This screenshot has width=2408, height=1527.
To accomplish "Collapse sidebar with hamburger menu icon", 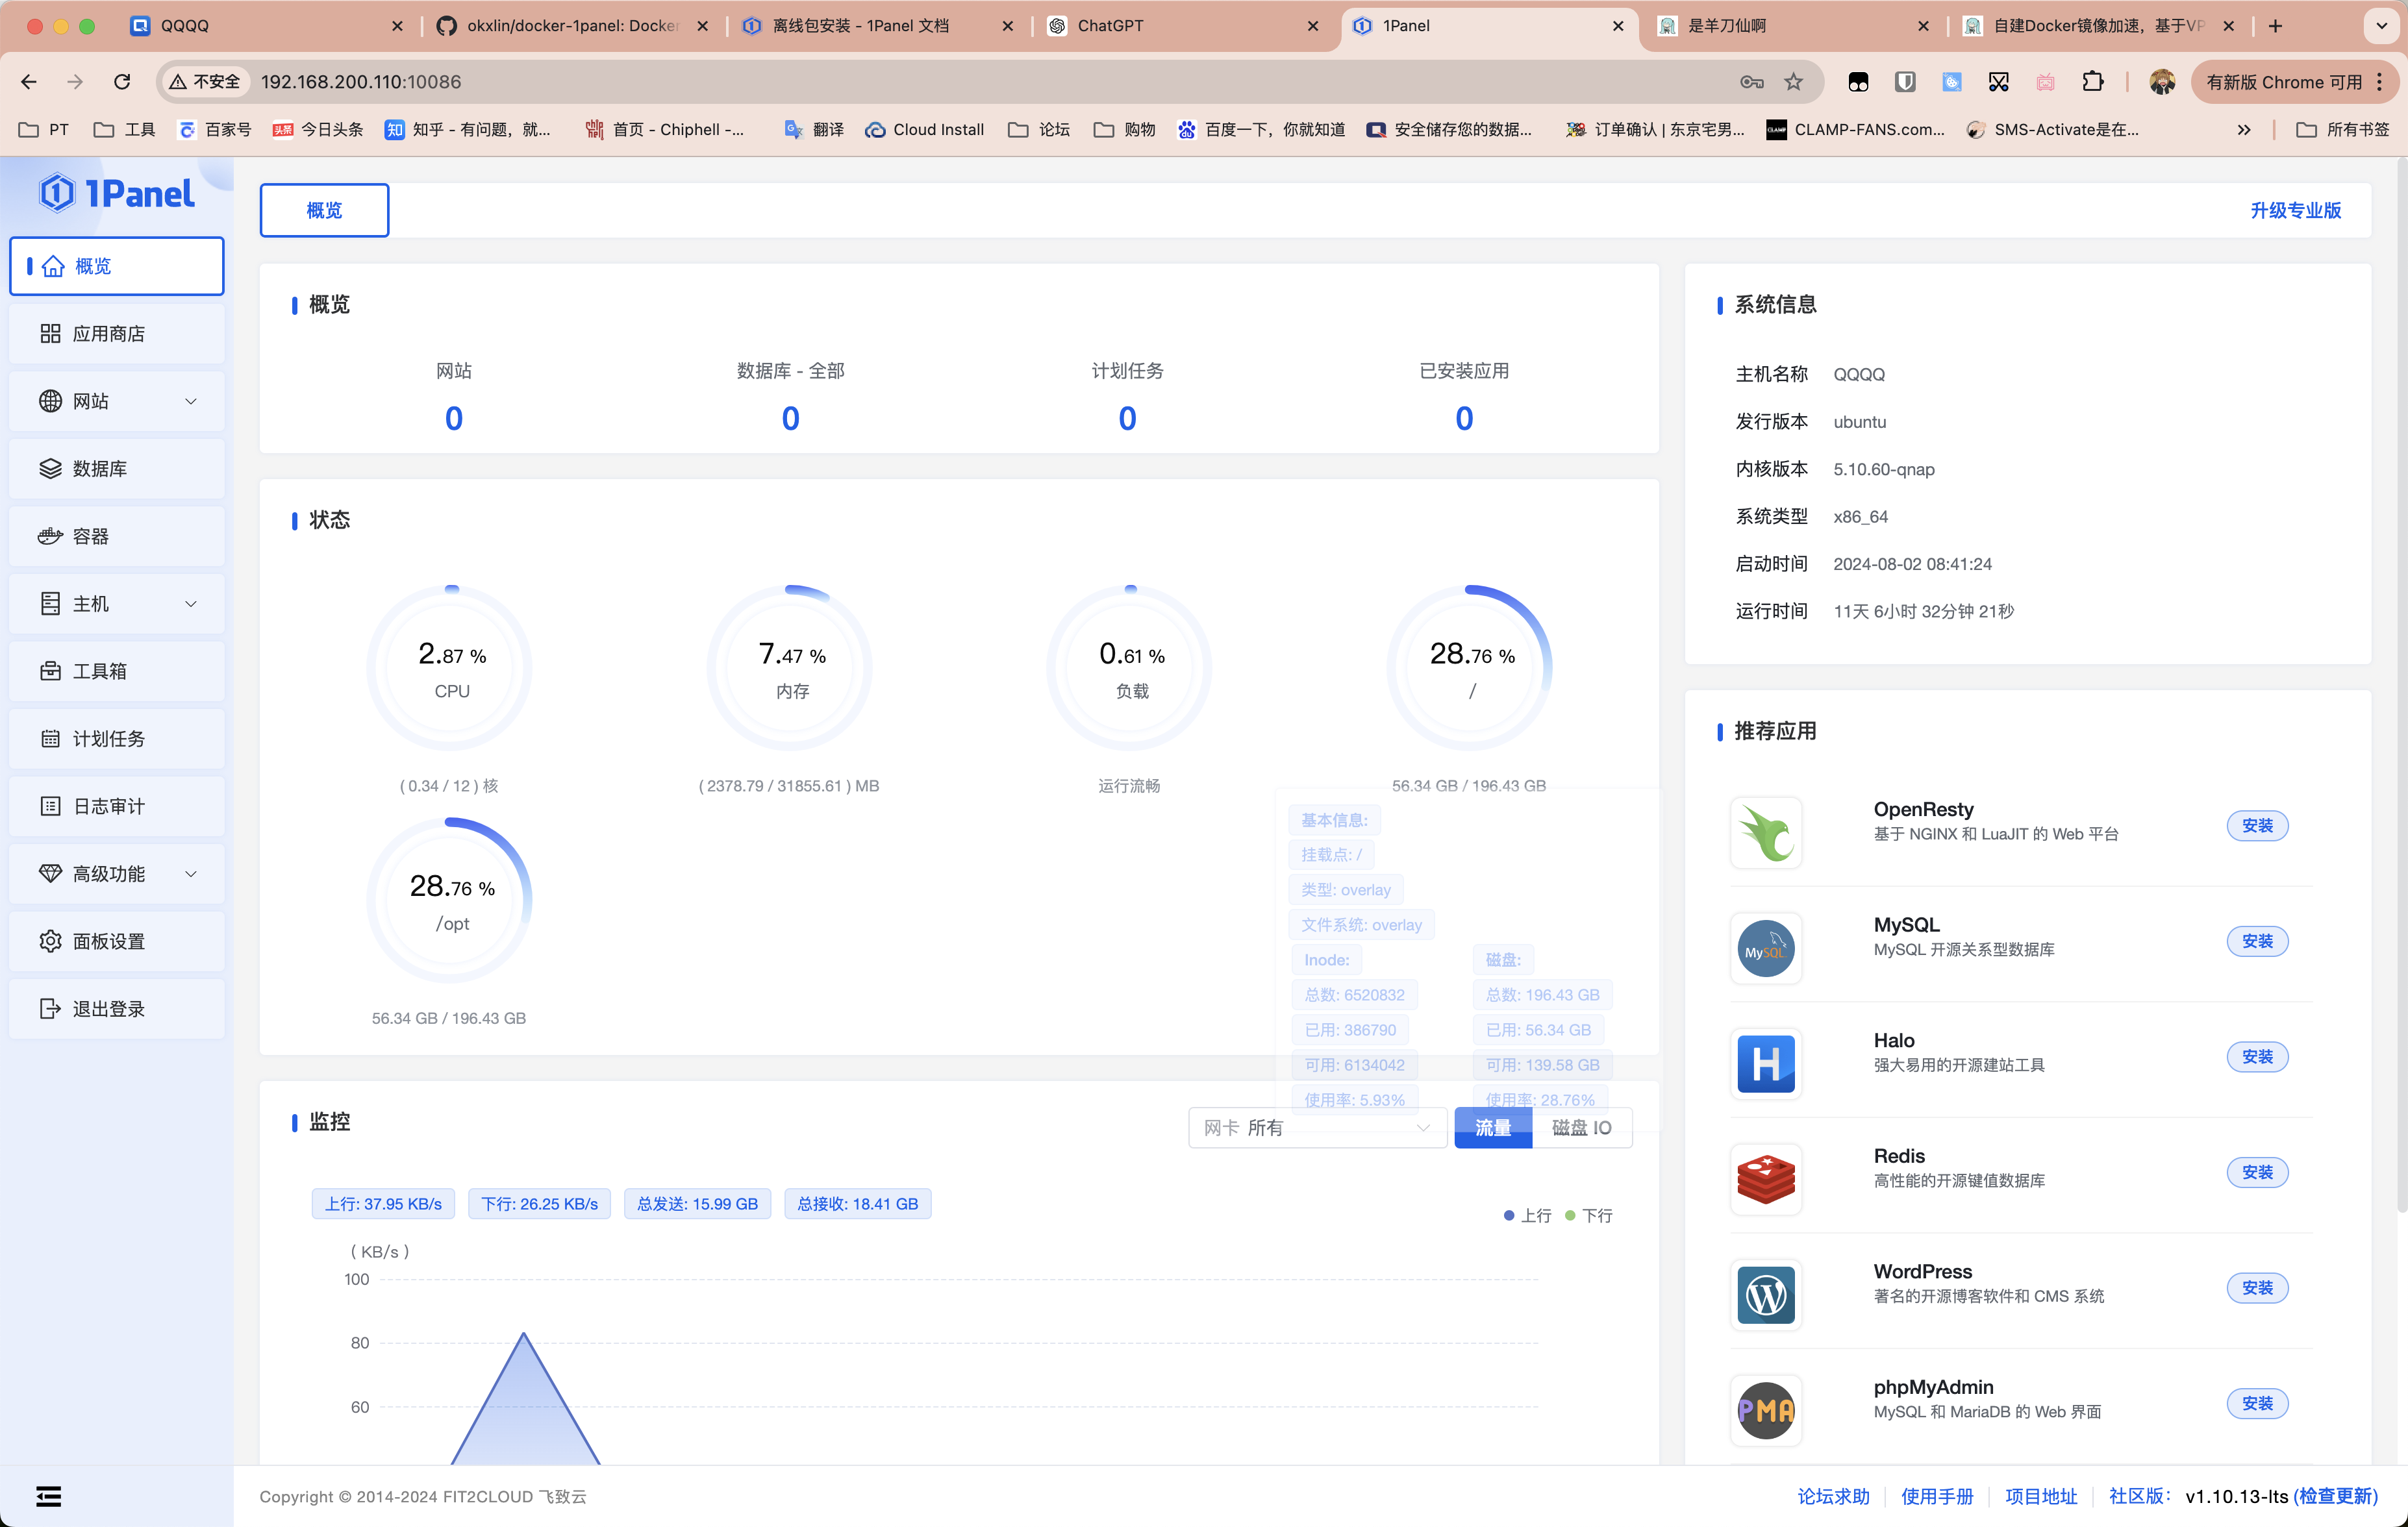I will pyautogui.click(x=49, y=1496).
